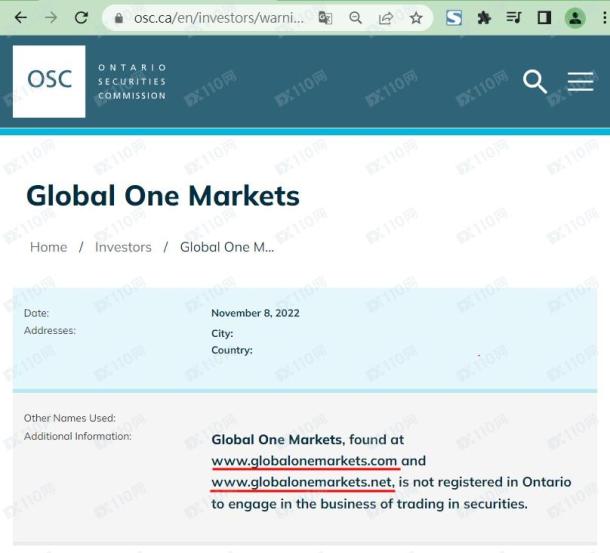Go to Home breadcrumb

click(49, 247)
